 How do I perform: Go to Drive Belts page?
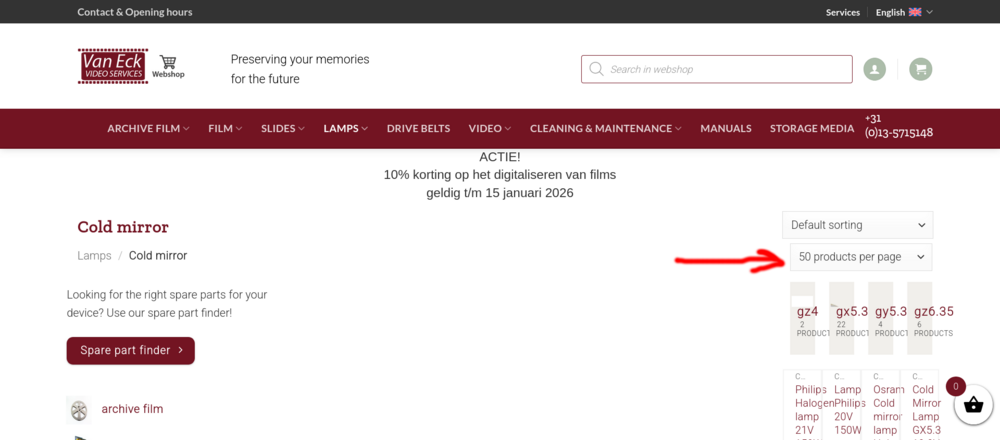coord(418,129)
